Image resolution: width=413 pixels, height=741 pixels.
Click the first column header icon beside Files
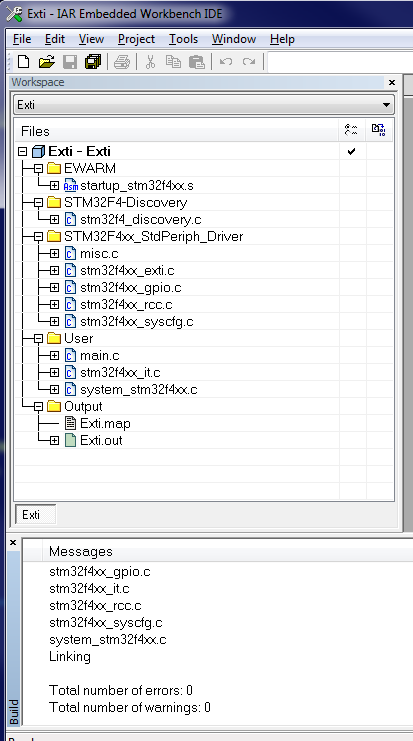pyautogui.click(x=351, y=130)
